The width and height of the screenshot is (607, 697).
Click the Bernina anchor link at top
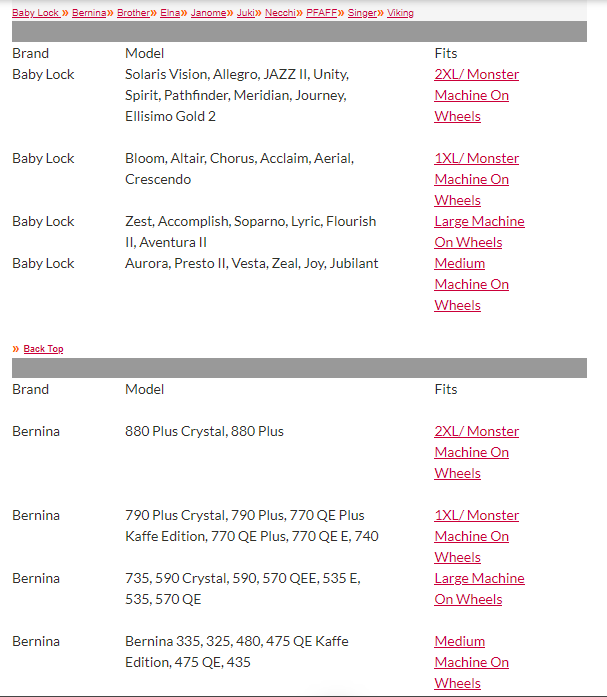pyautogui.click(x=88, y=13)
